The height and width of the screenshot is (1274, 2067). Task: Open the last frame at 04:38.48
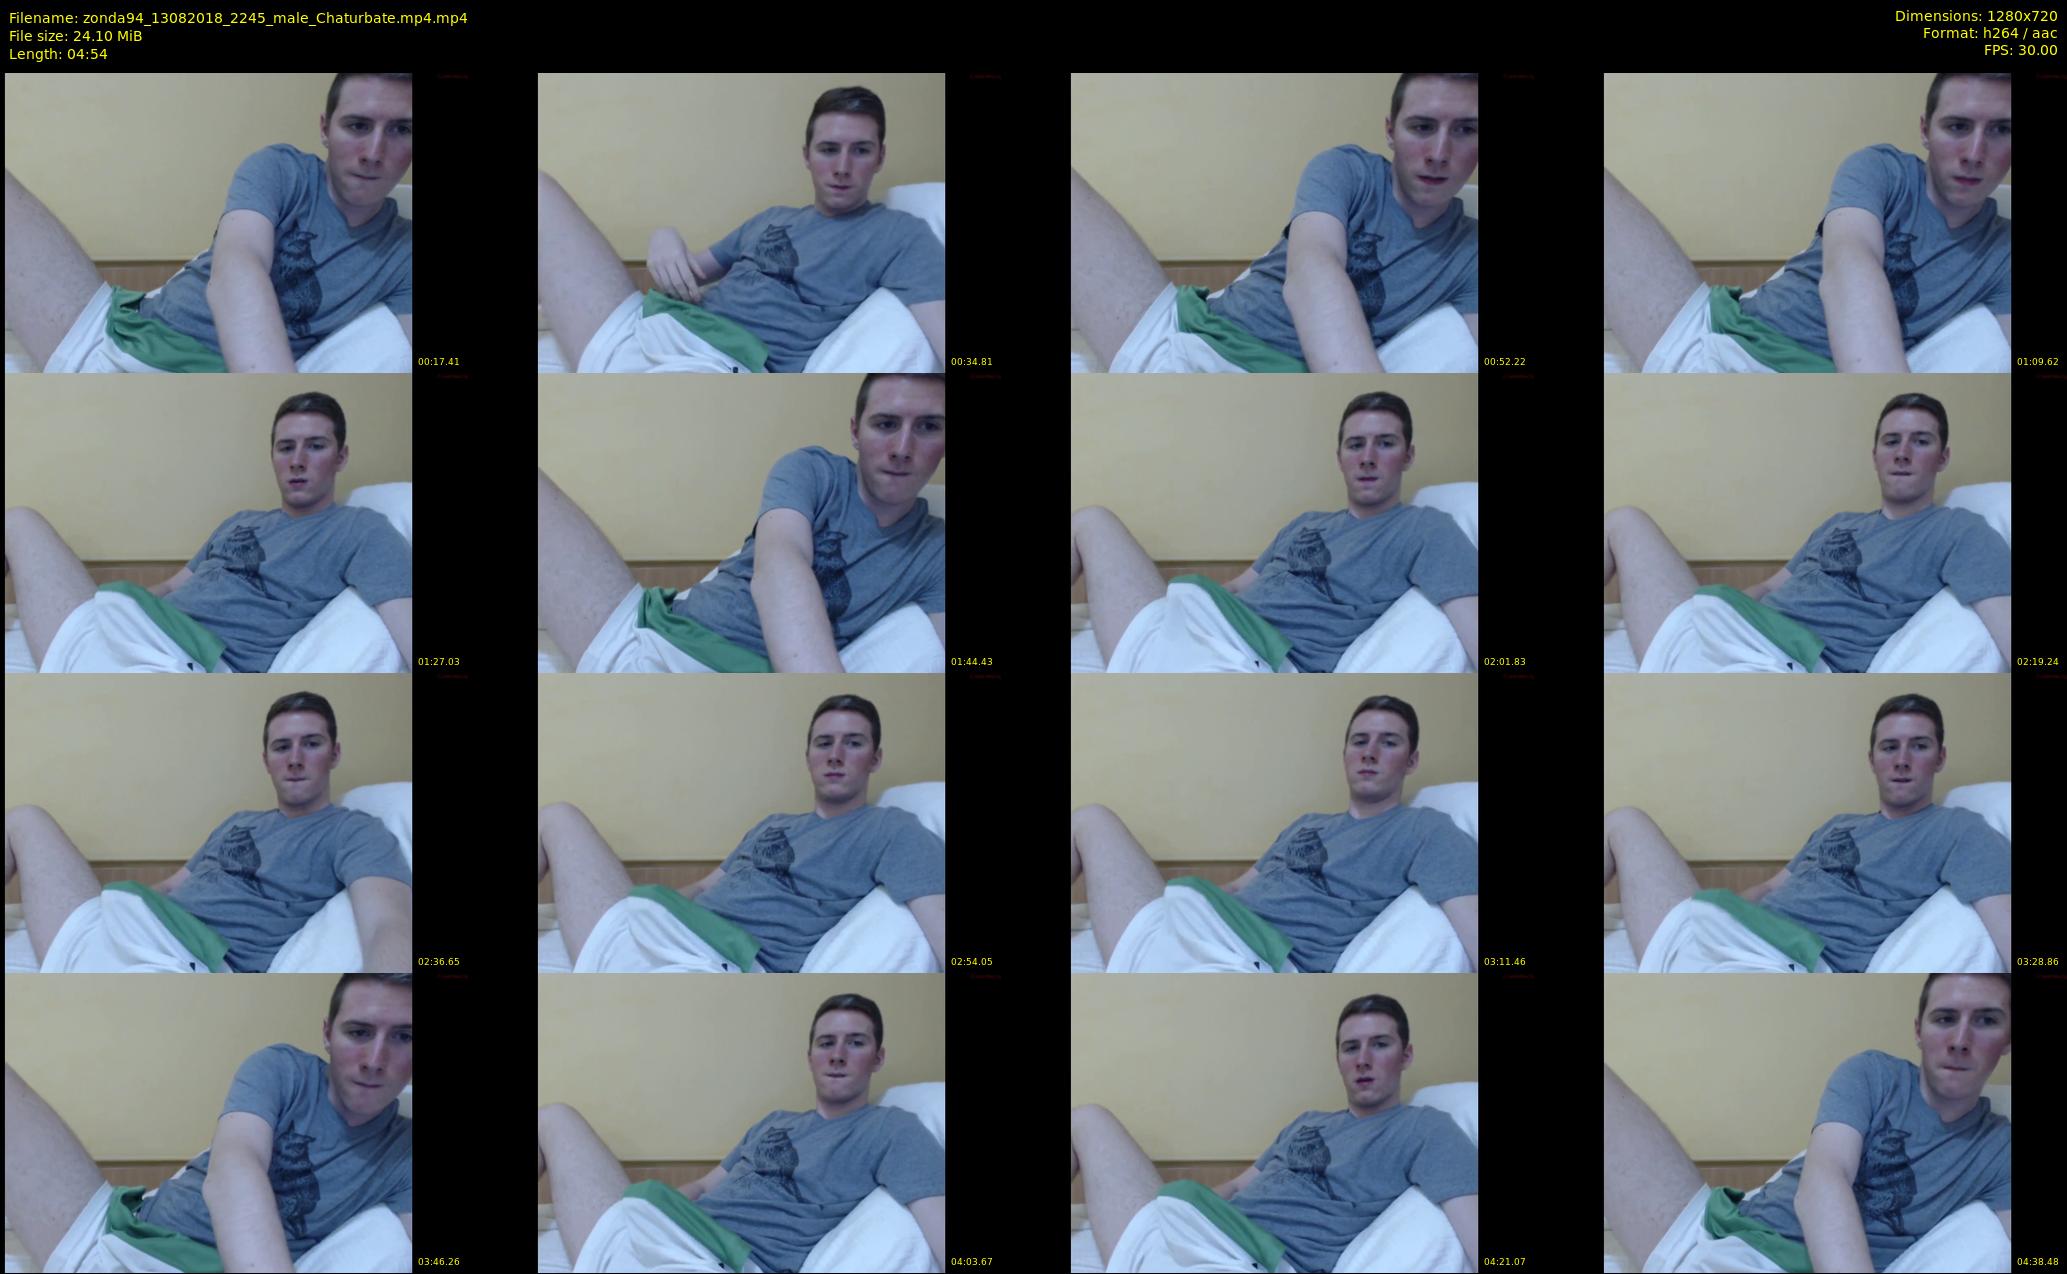(1807, 1122)
